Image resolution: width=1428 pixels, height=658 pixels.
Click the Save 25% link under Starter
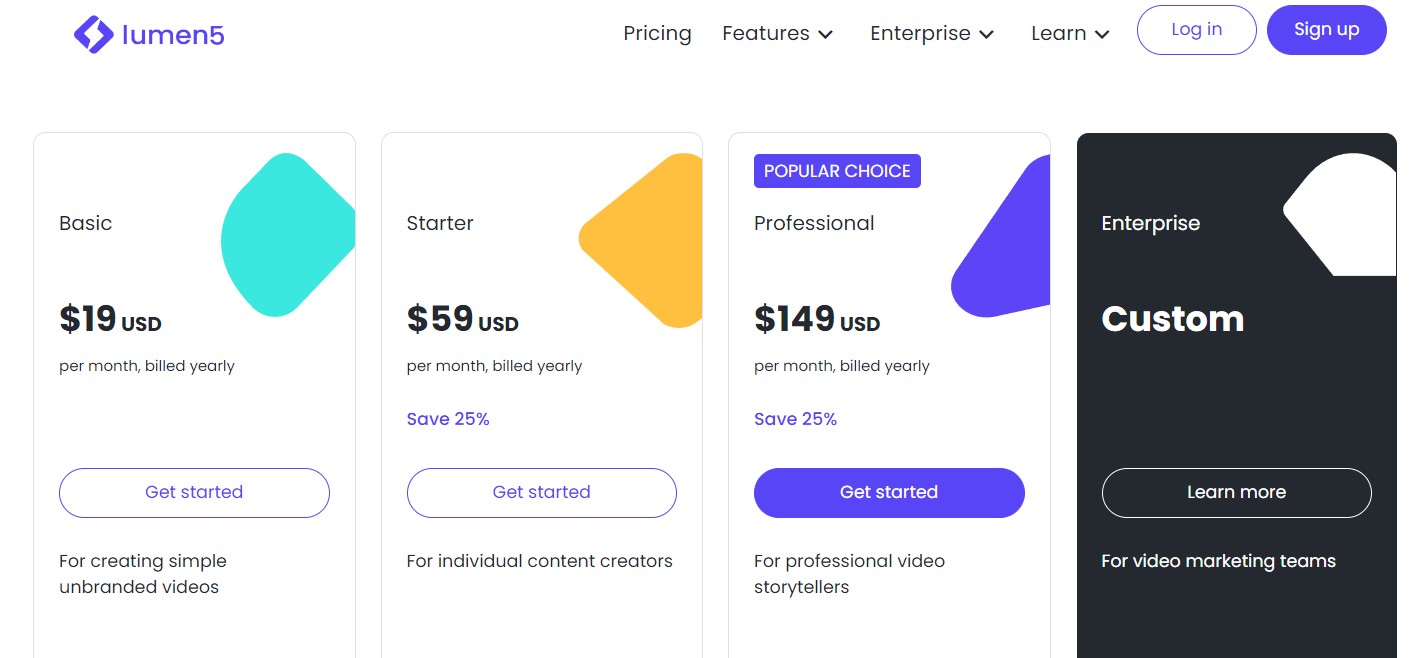pos(448,418)
